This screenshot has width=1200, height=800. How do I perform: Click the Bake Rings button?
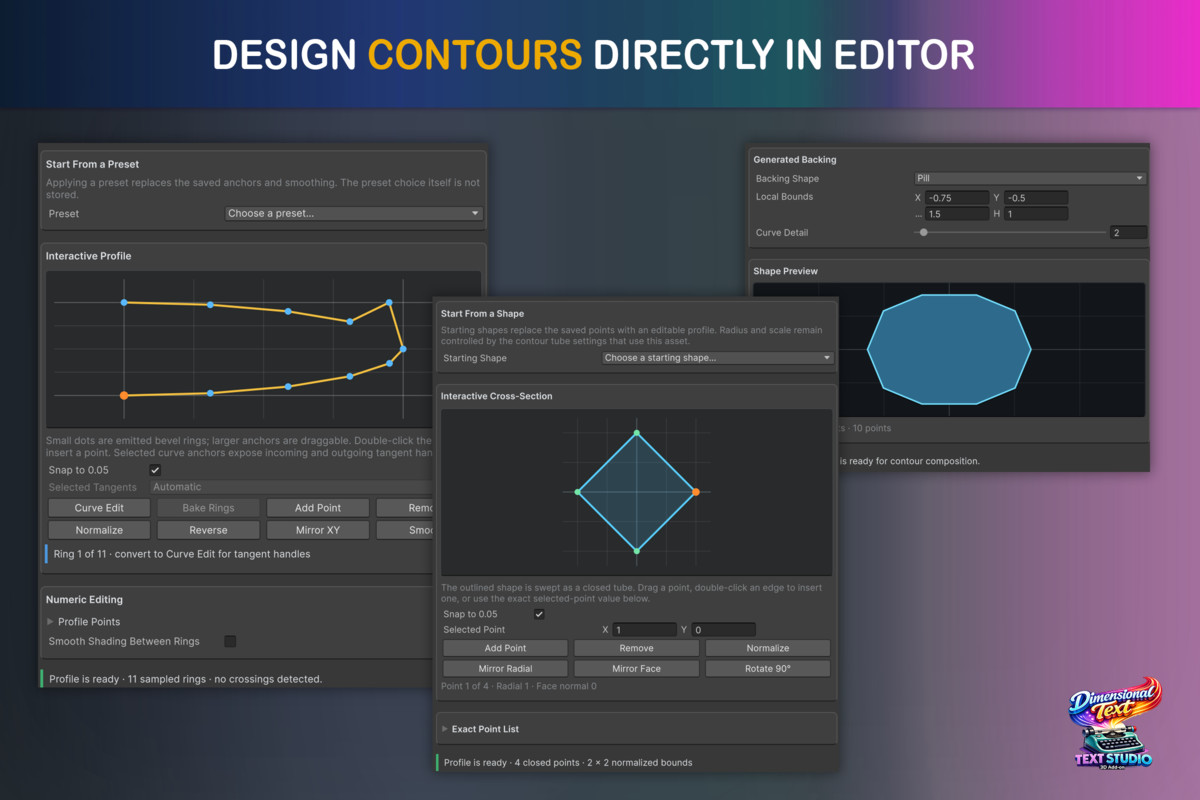coord(208,508)
